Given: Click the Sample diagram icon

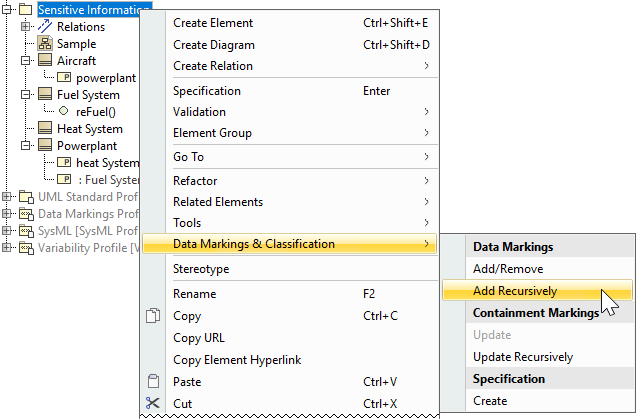Looking at the screenshot, I should point(45,44).
